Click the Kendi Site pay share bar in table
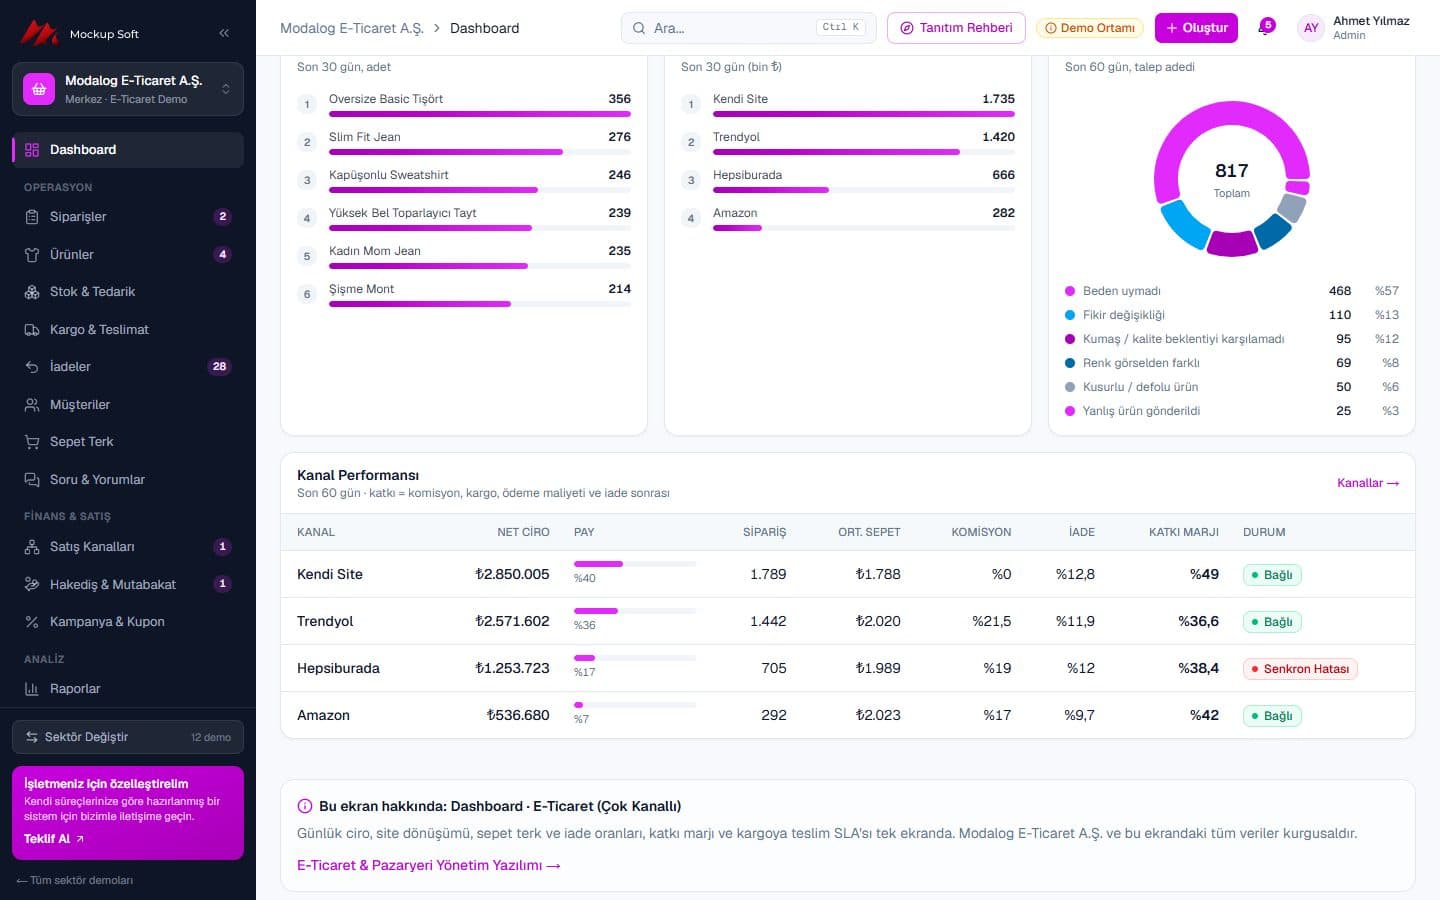Image resolution: width=1440 pixels, height=900 pixels. (x=635, y=564)
